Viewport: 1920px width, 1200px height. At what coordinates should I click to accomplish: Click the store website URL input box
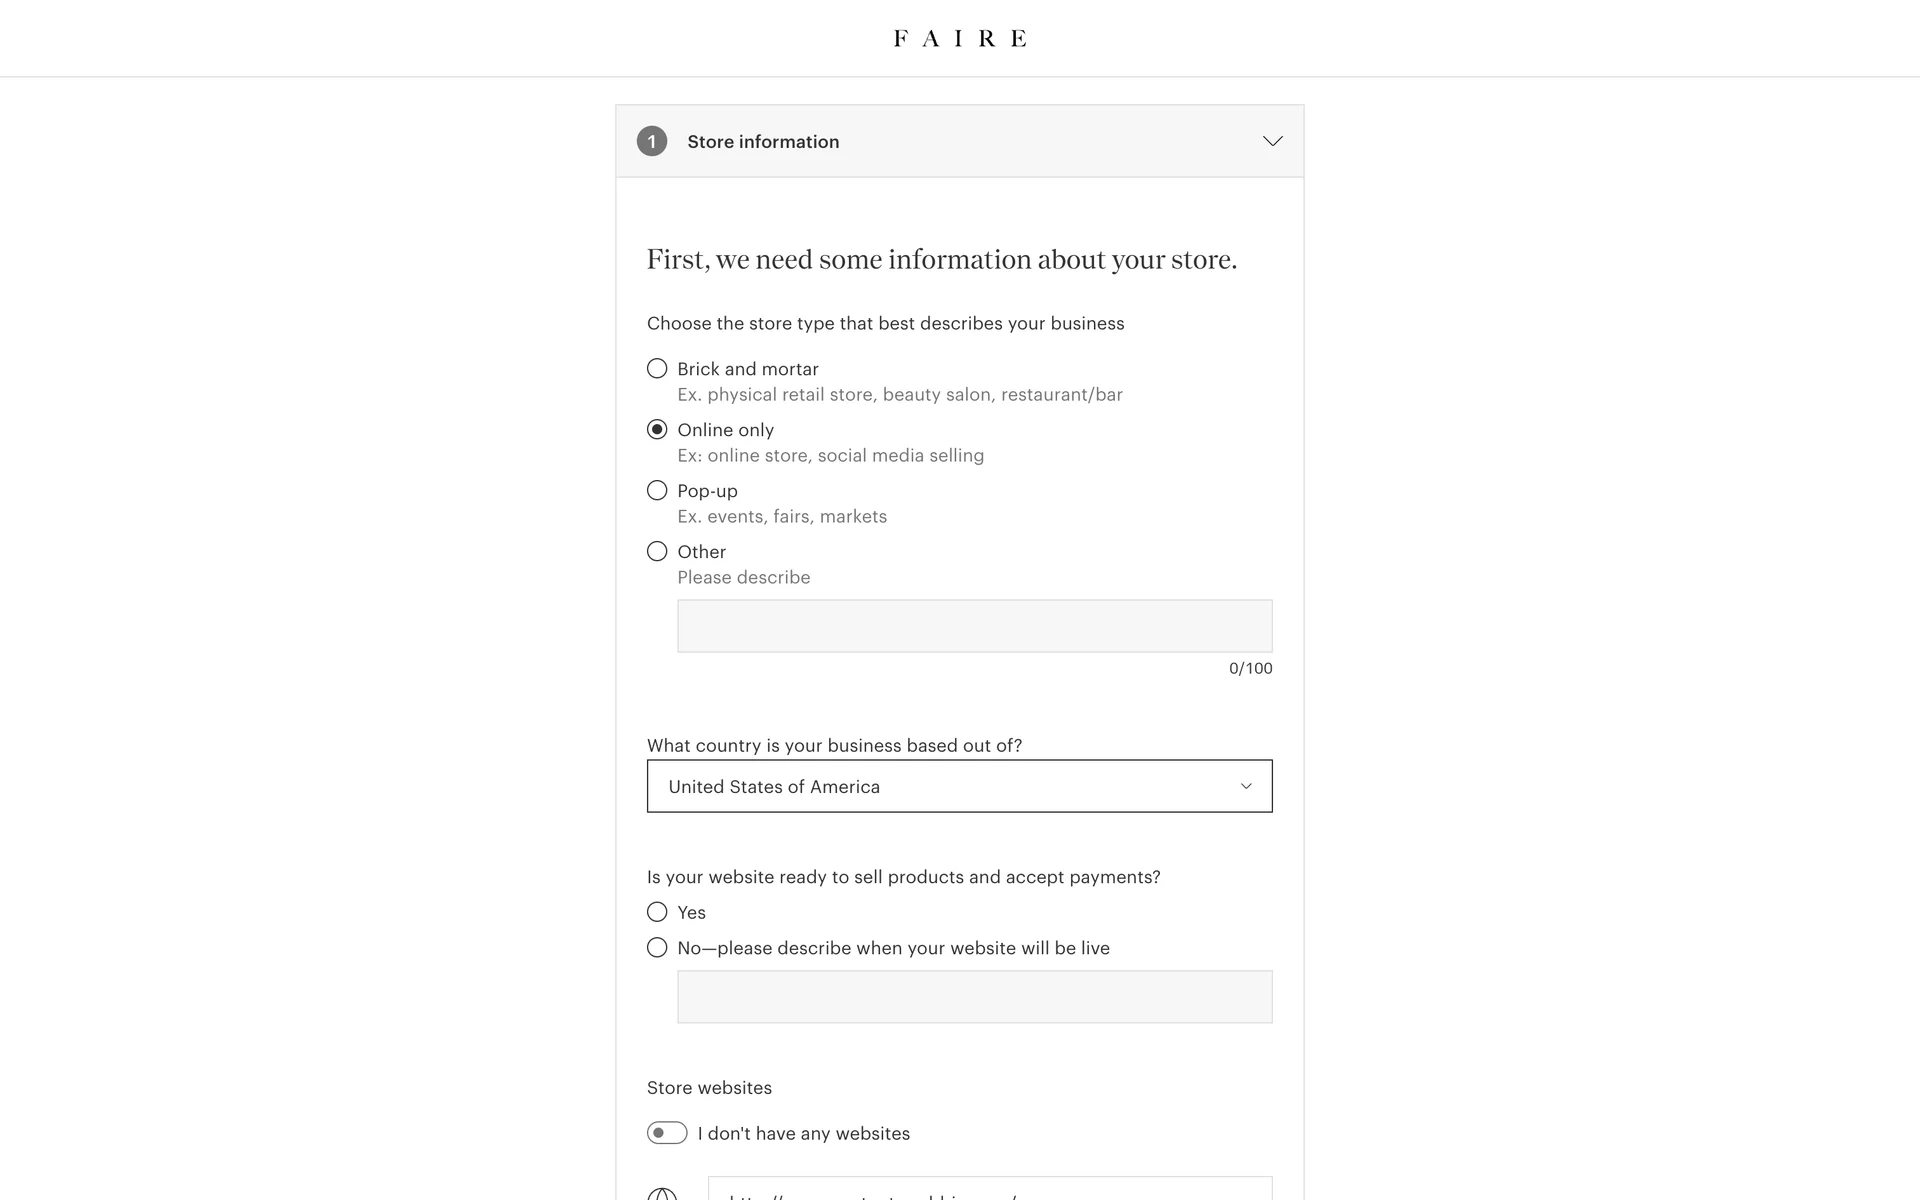pos(989,1190)
